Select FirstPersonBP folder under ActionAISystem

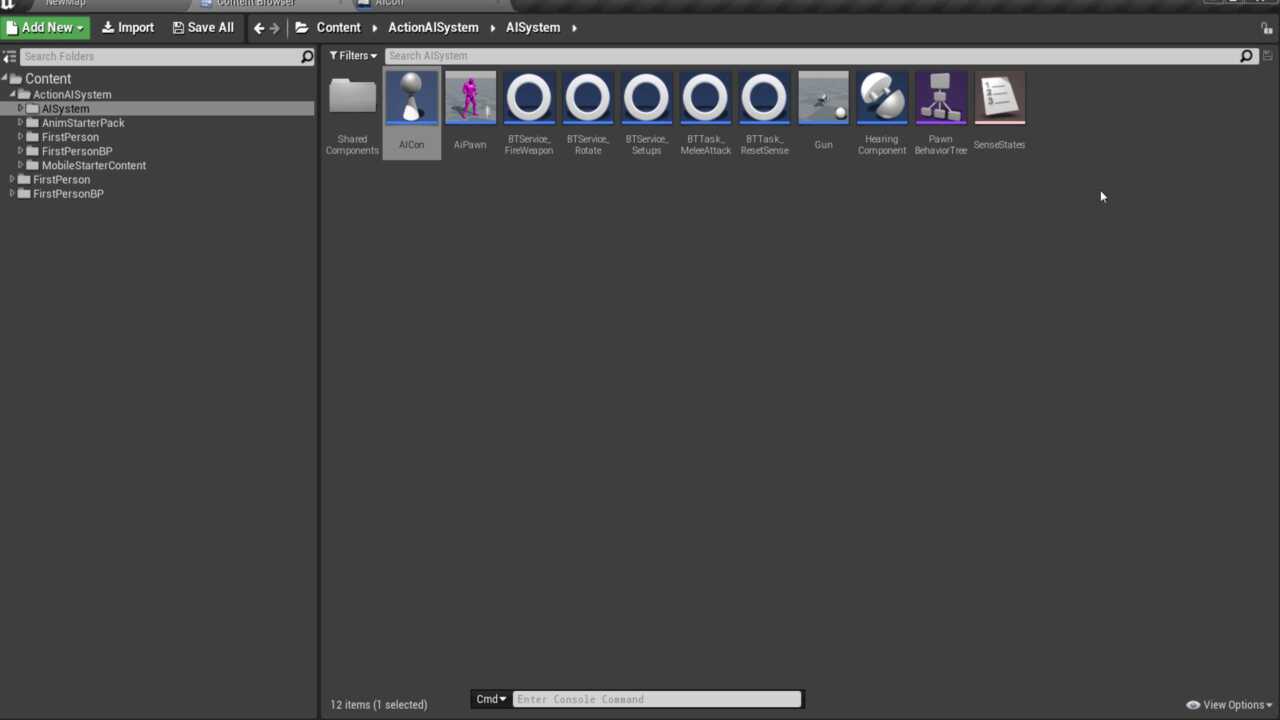(x=77, y=151)
